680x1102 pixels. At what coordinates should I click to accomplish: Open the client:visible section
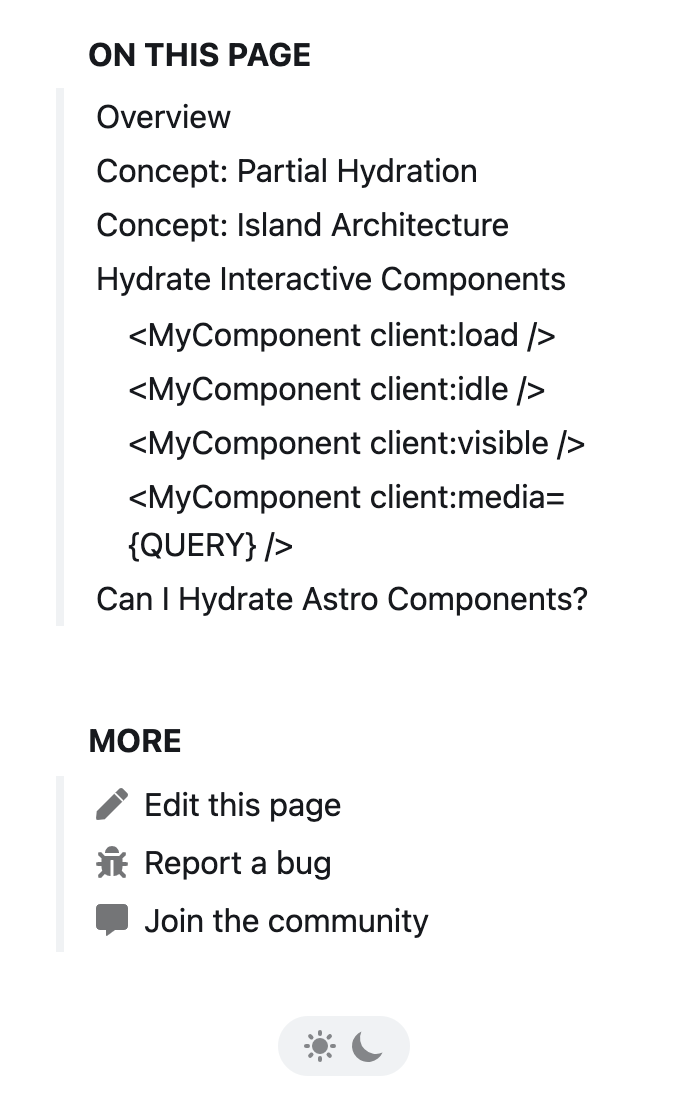coord(356,443)
